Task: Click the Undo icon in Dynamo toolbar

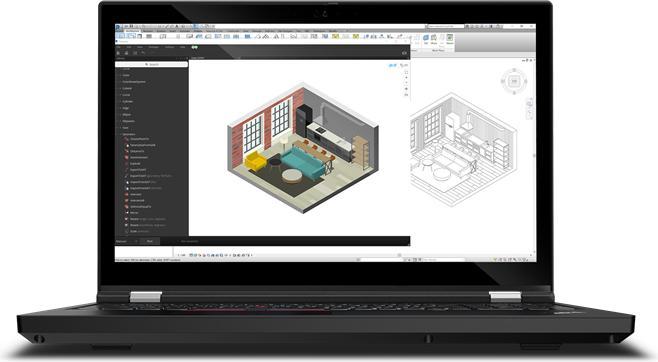Action: point(144,53)
